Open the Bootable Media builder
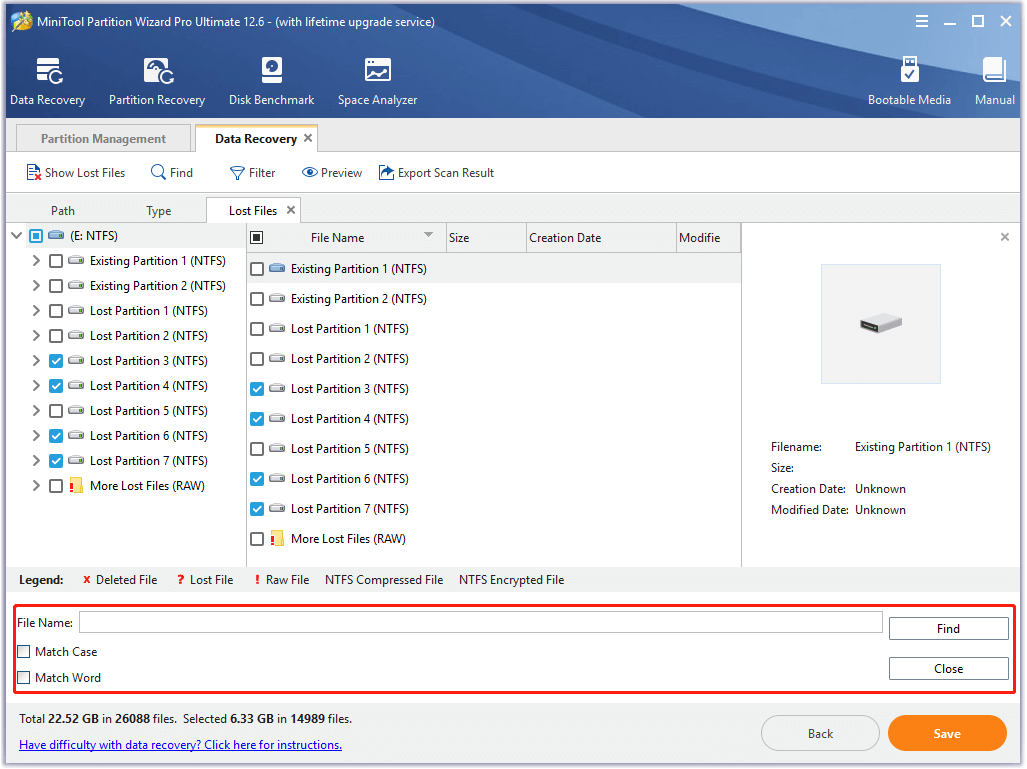 pos(909,81)
